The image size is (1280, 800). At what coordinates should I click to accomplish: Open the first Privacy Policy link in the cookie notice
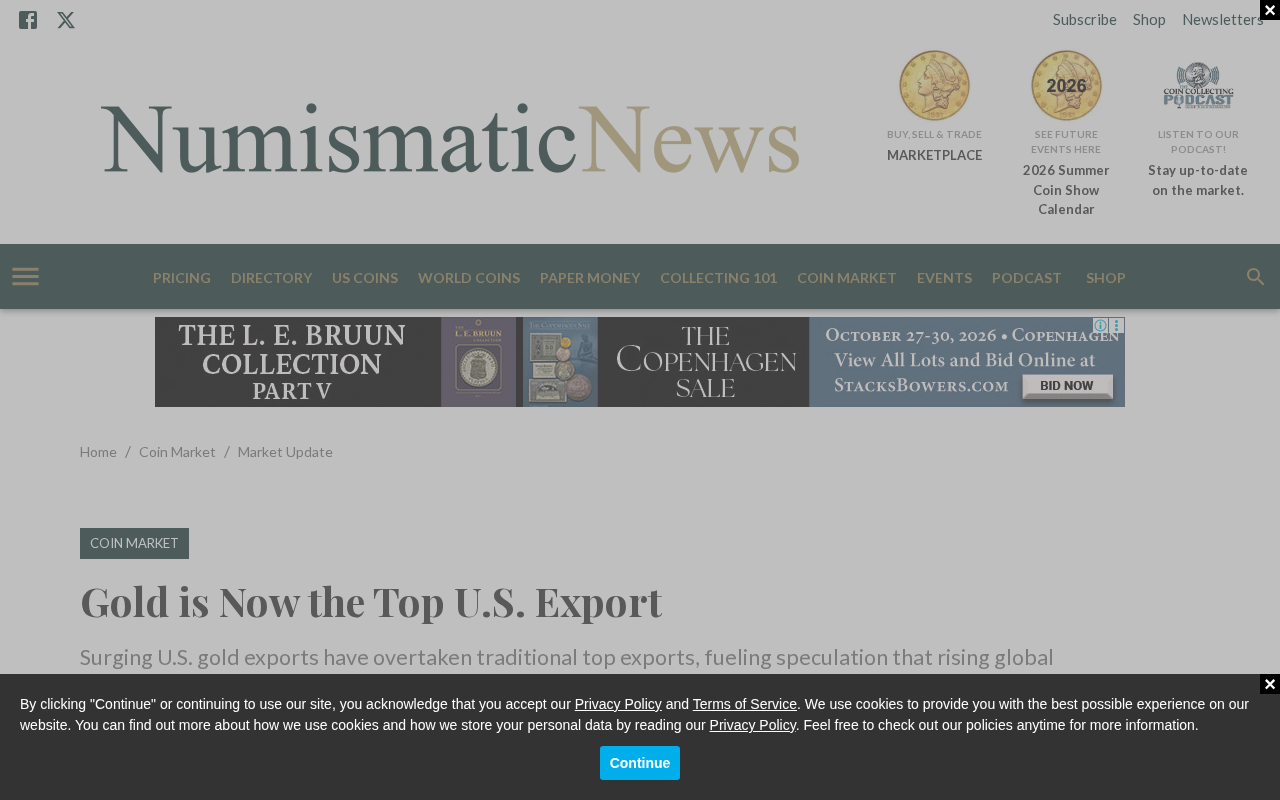pyautogui.click(x=618, y=704)
